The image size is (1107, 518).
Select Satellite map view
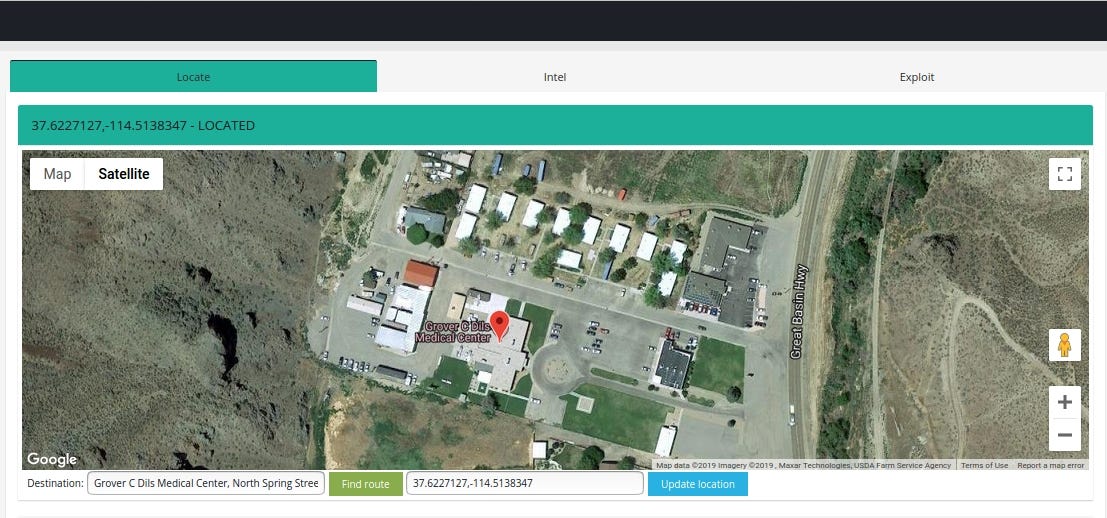pyautogui.click(x=124, y=174)
